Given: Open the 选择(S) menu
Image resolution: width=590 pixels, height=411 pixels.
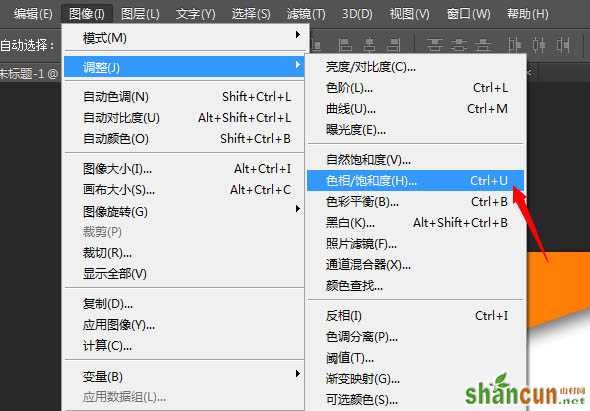Looking at the screenshot, I should tap(251, 14).
